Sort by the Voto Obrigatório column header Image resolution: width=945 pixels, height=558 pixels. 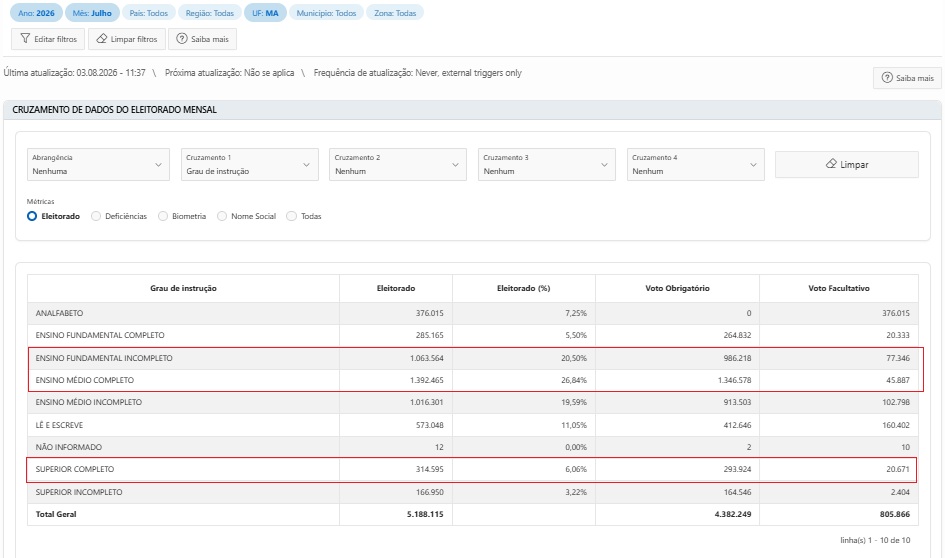coord(677,288)
